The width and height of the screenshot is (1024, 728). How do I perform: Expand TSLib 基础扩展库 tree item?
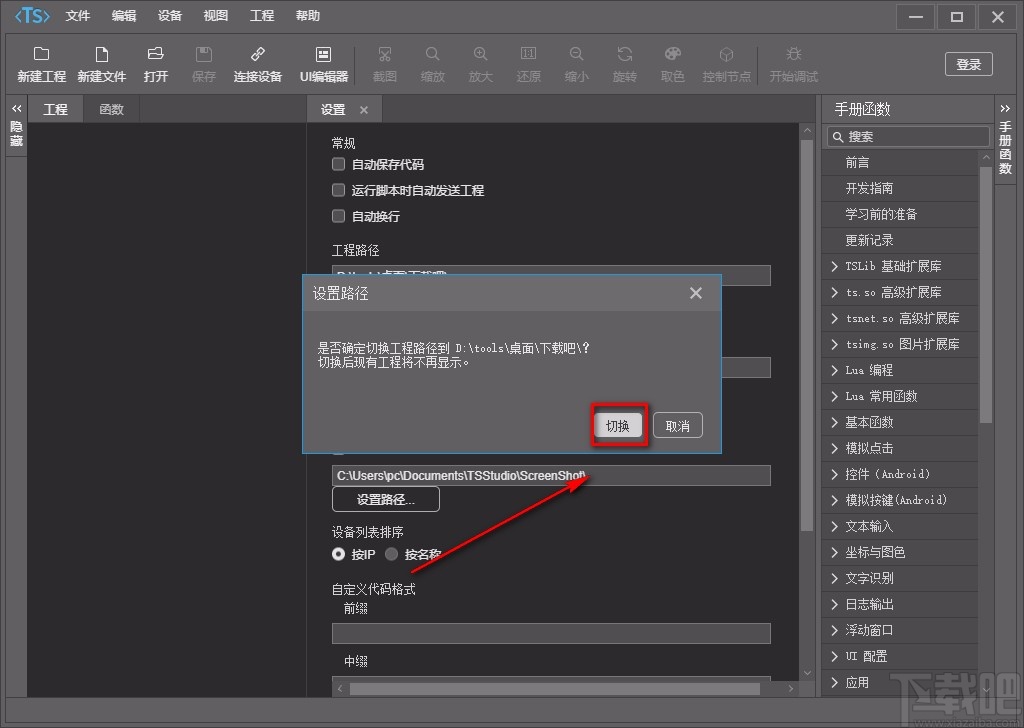click(835, 266)
